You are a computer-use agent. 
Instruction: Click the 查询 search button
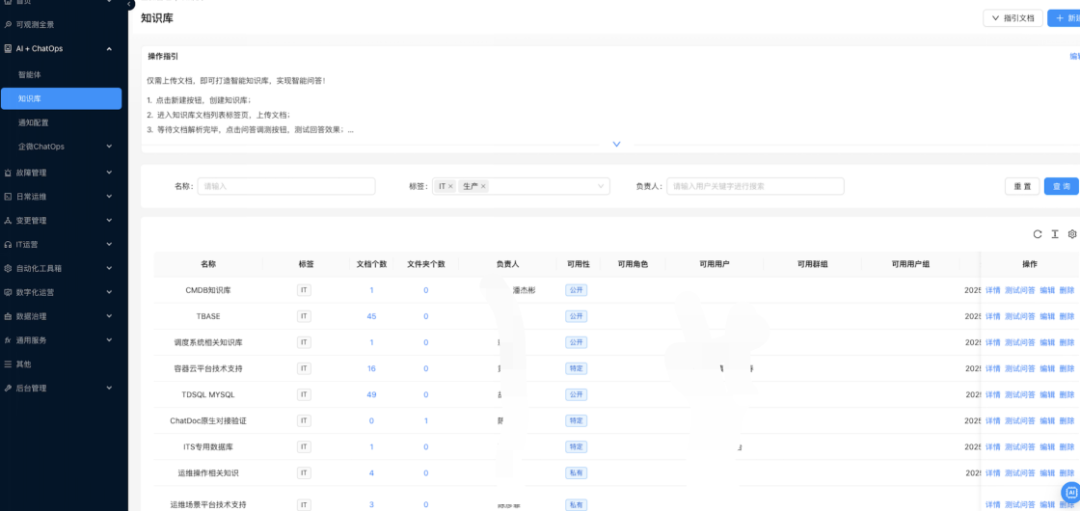pos(1061,187)
